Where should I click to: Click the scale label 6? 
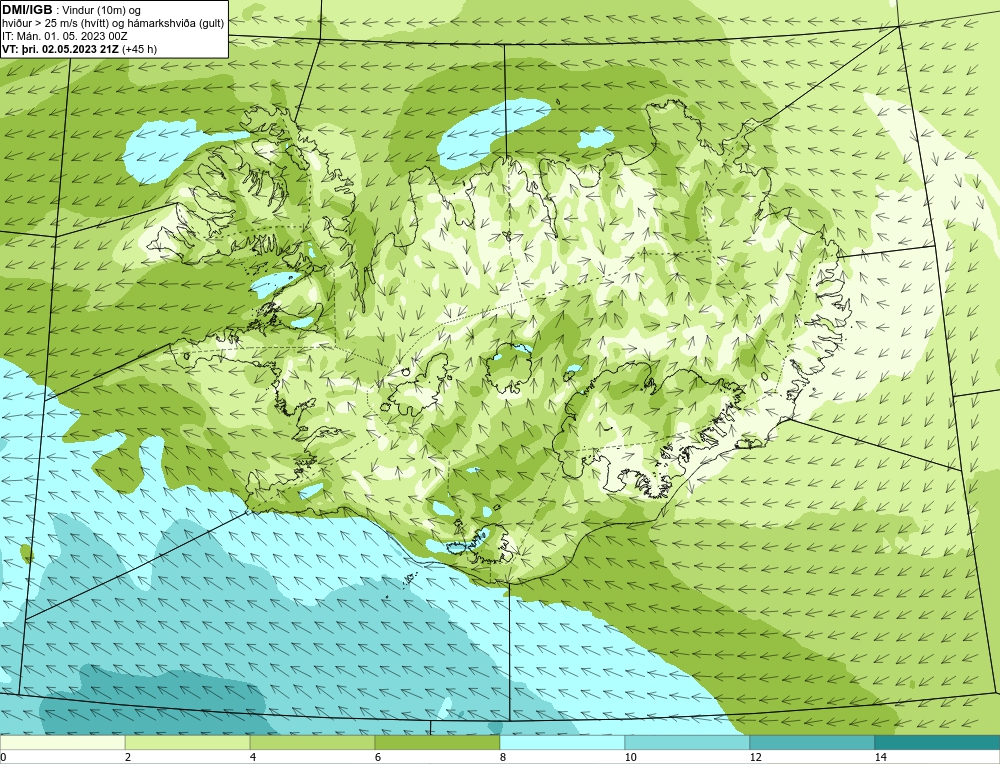tap(378, 757)
